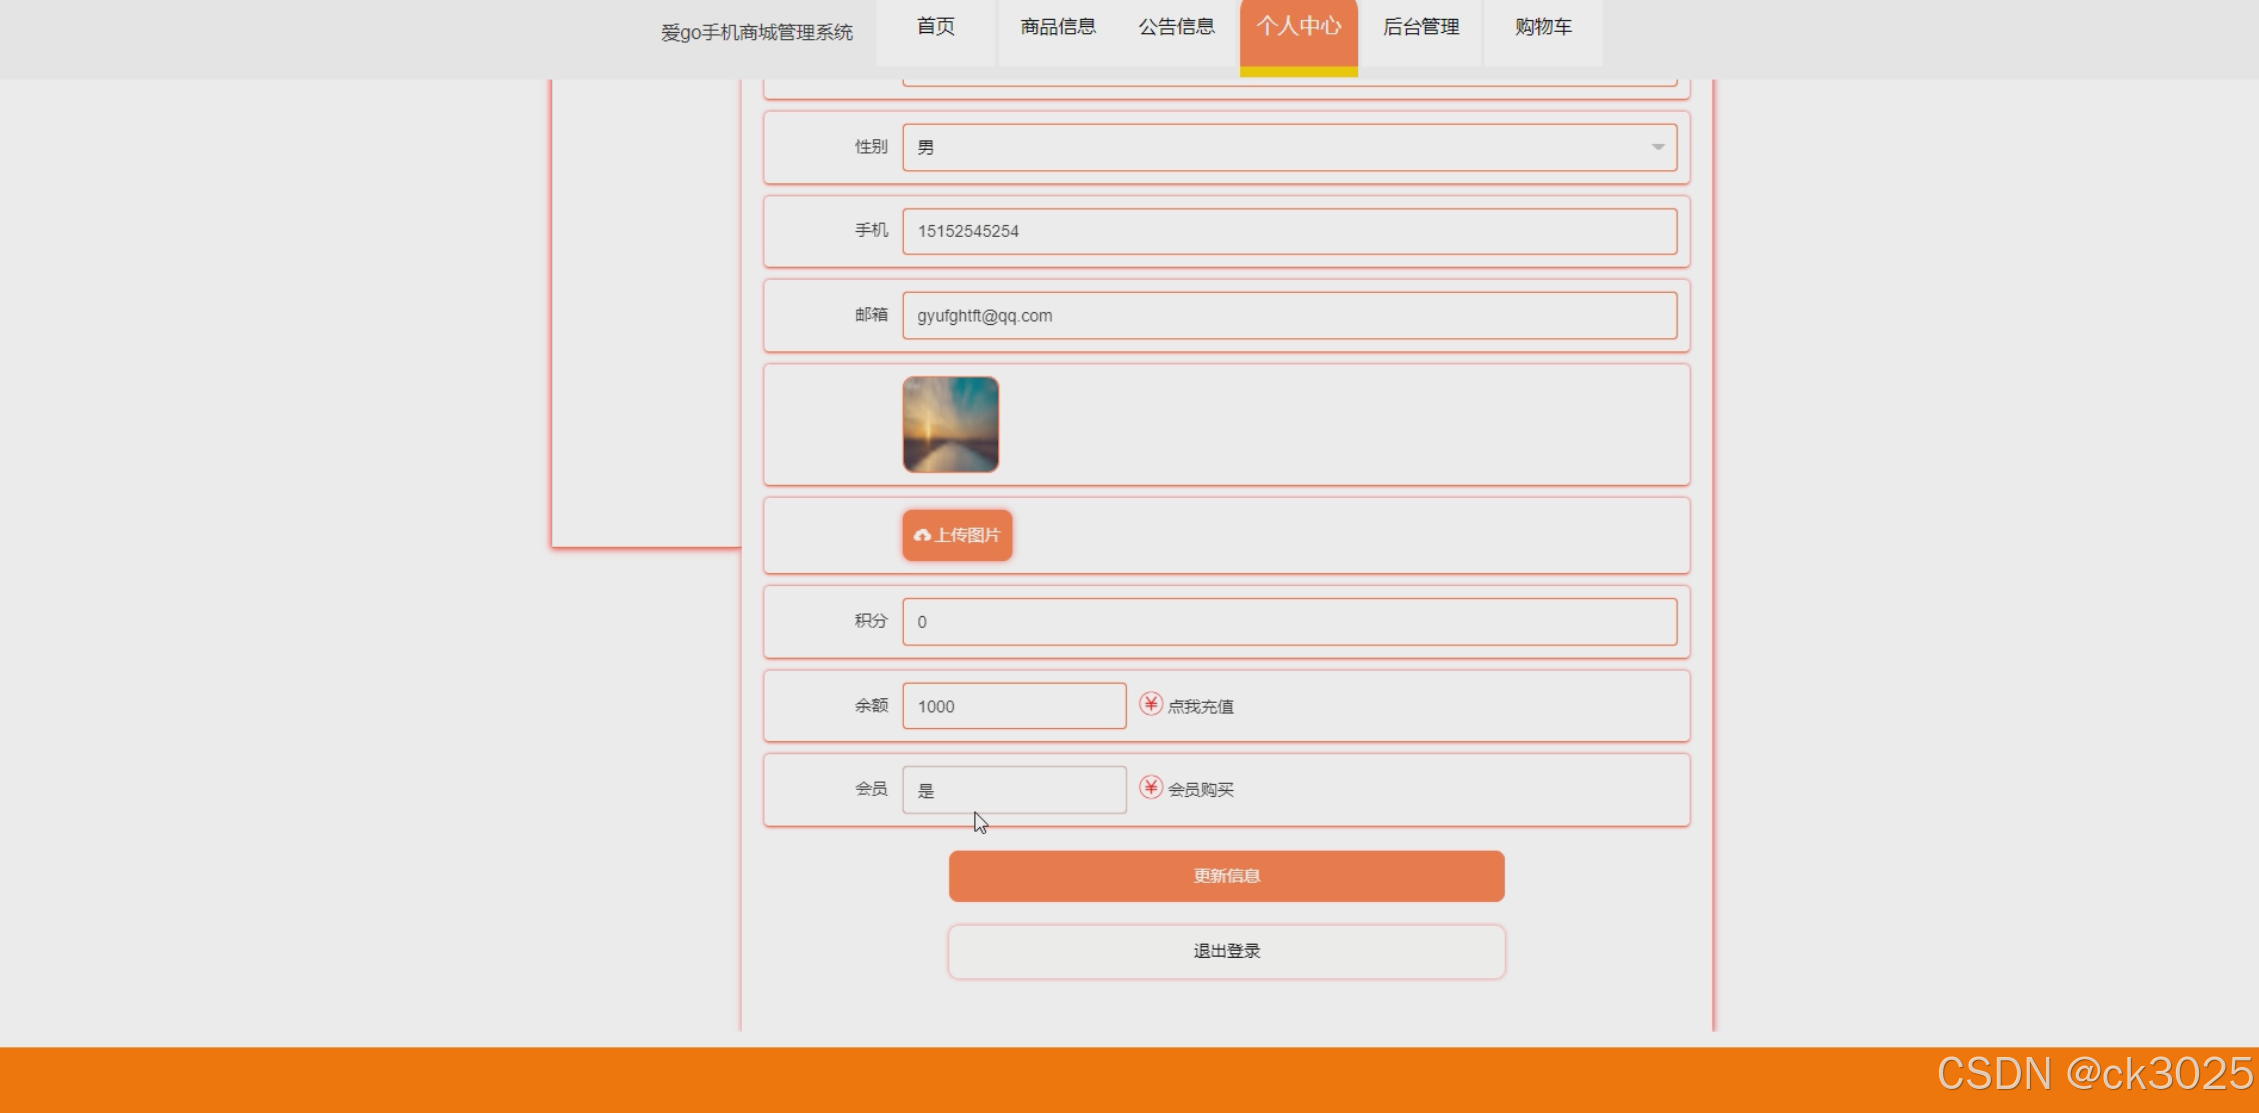This screenshot has width=2259, height=1113.
Task: Switch to the 公告信息 tab
Action: [1176, 28]
